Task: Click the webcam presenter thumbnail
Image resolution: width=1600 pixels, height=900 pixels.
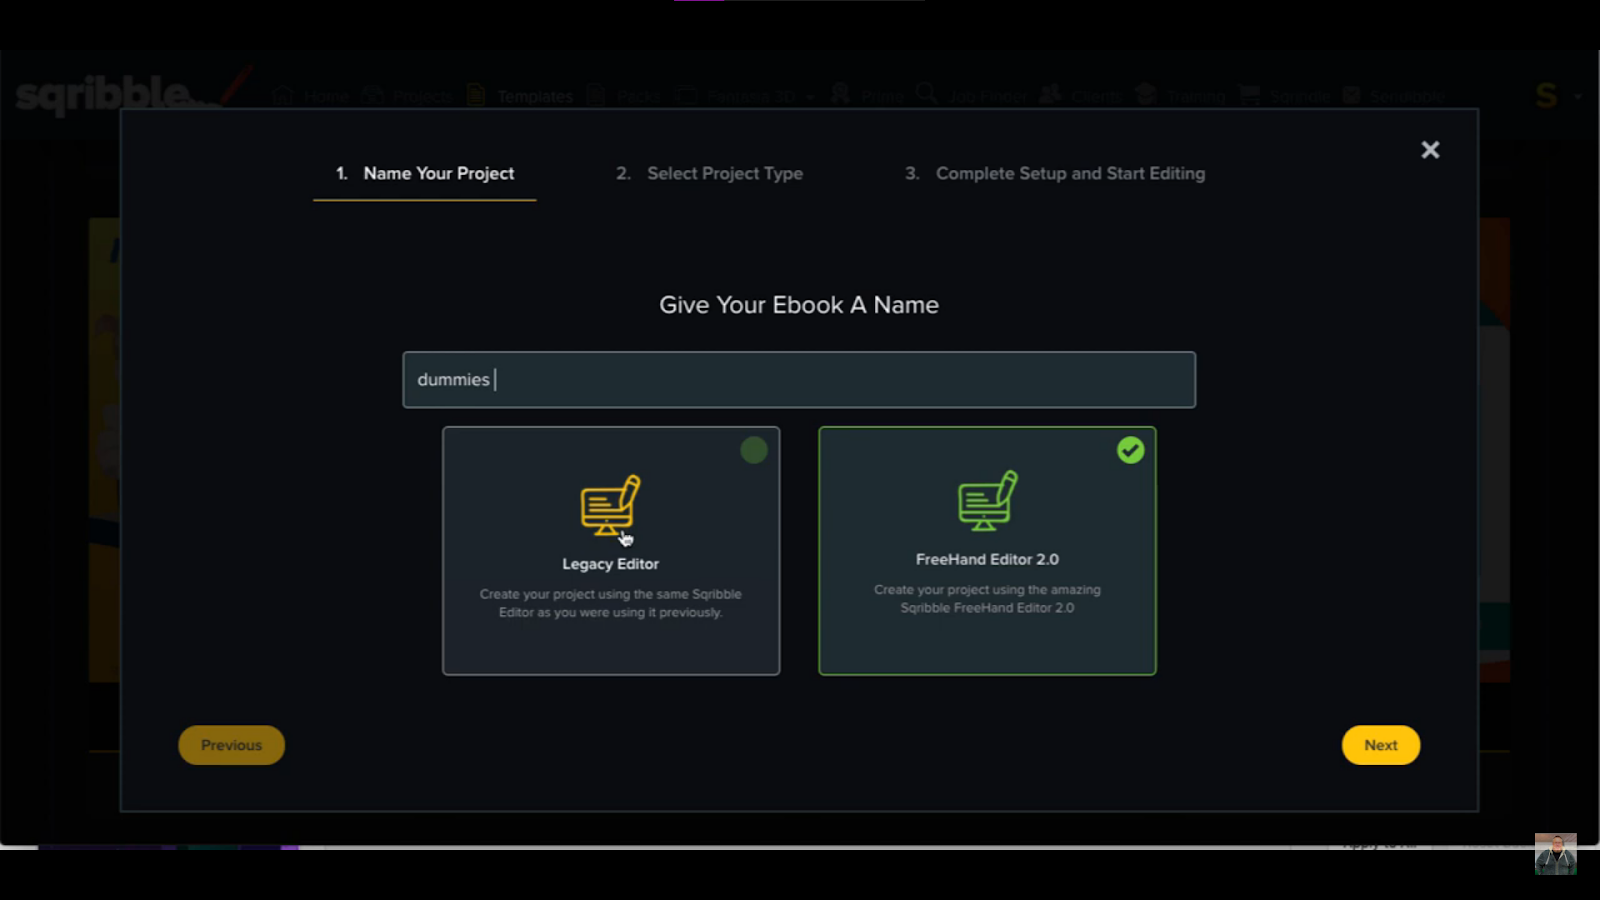Action: coord(1556,854)
